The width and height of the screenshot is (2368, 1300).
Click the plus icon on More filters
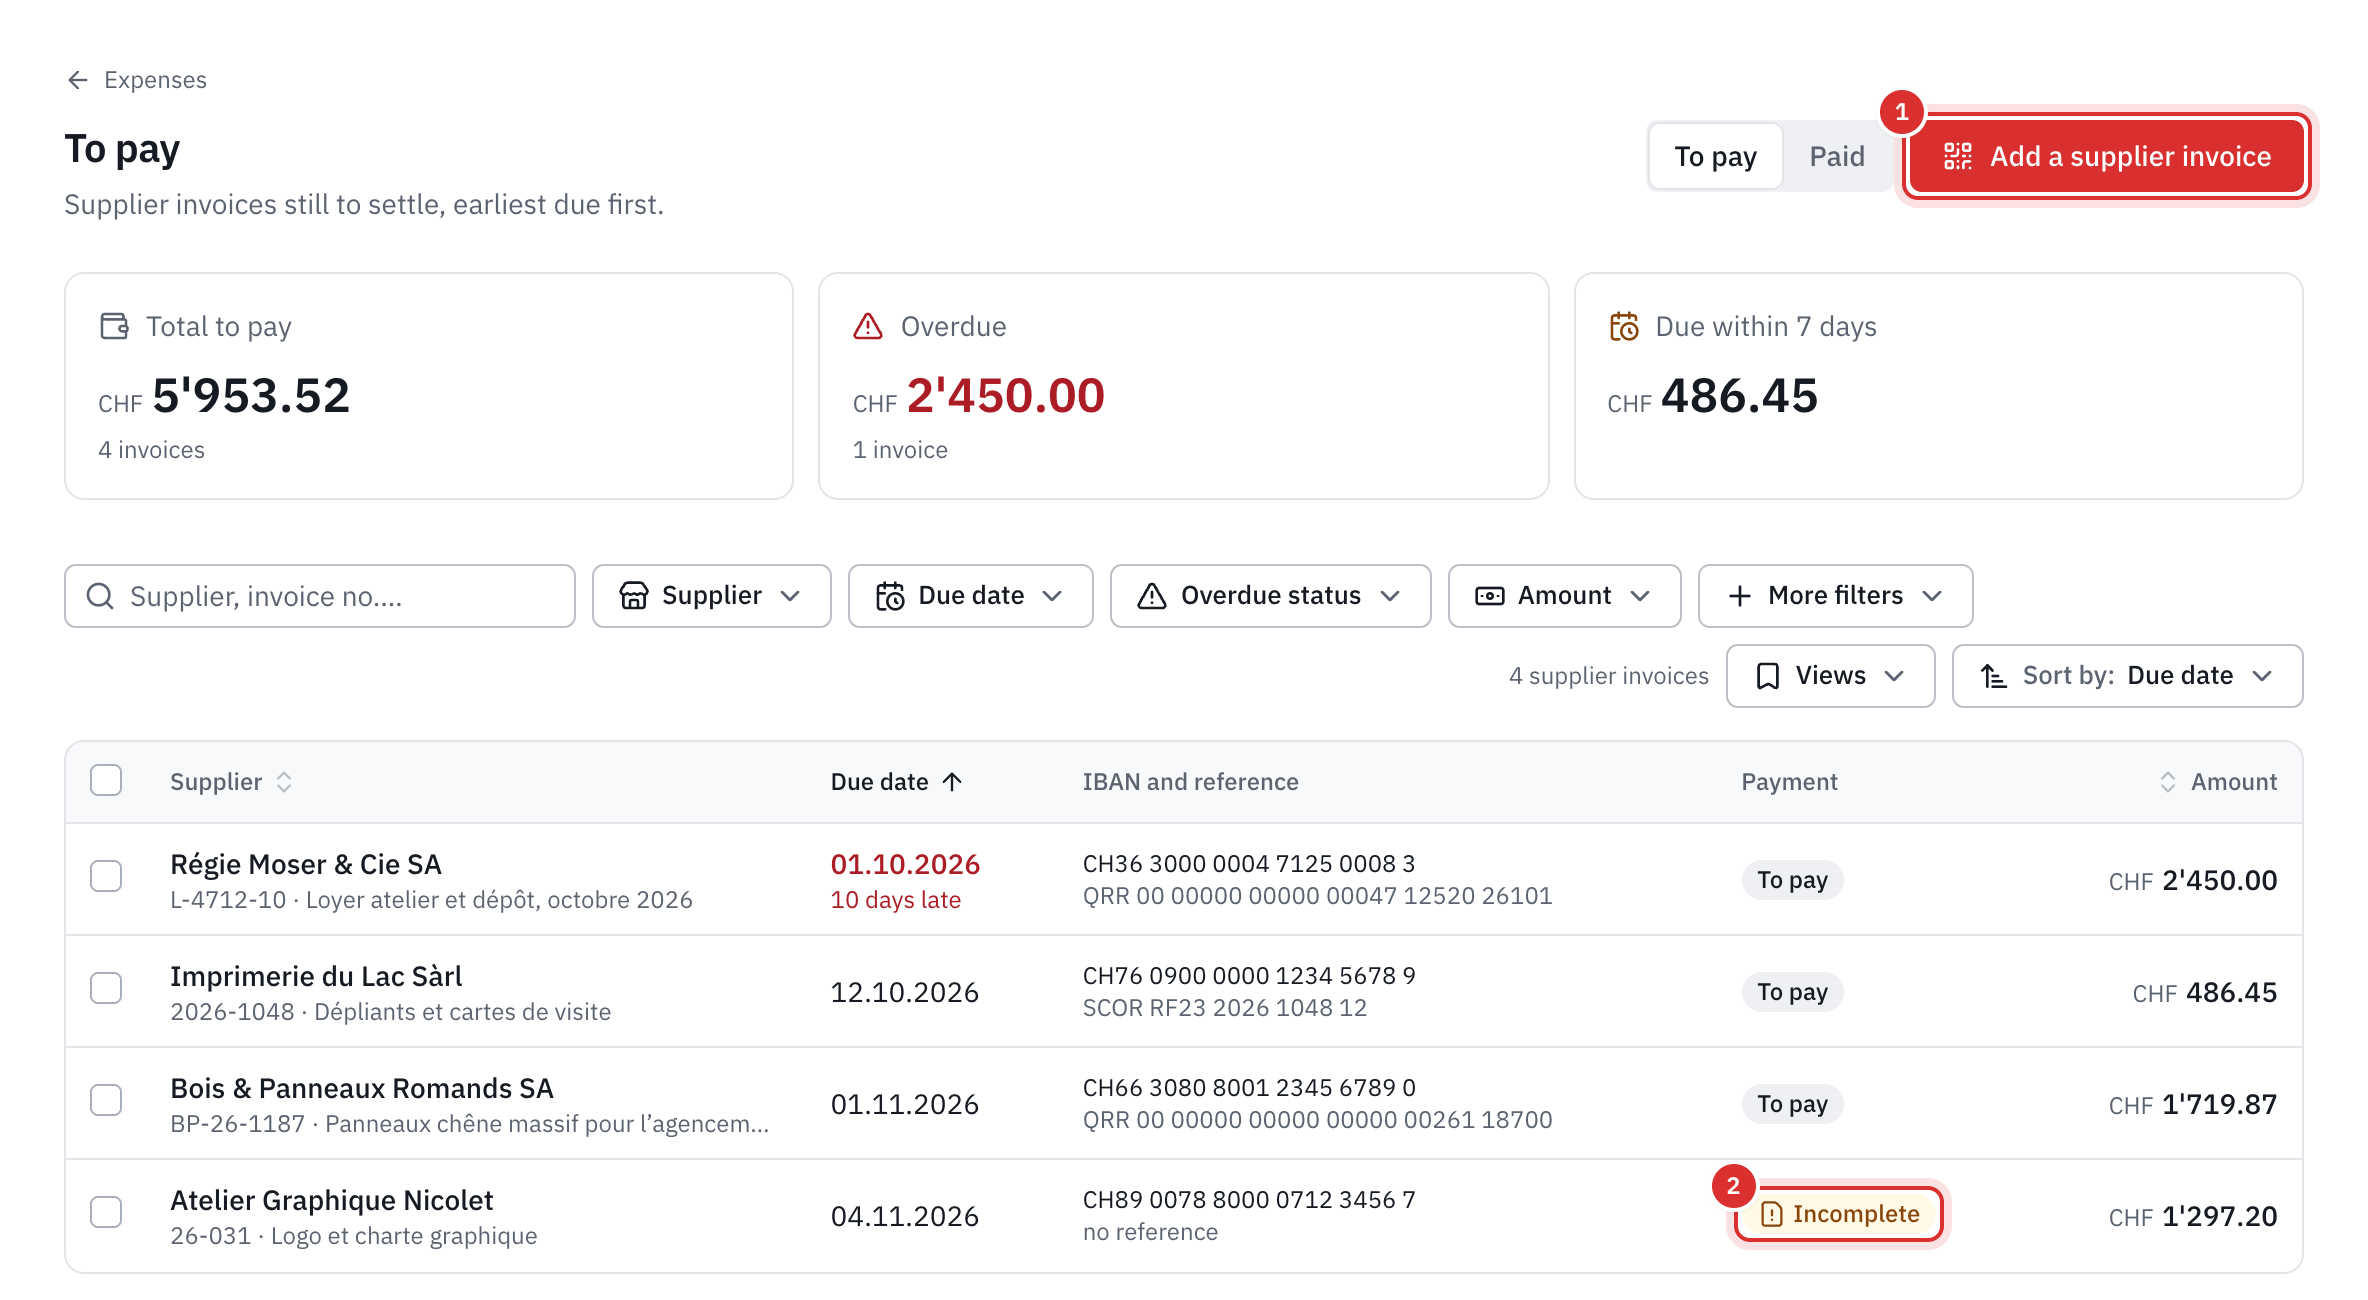click(1740, 596)
